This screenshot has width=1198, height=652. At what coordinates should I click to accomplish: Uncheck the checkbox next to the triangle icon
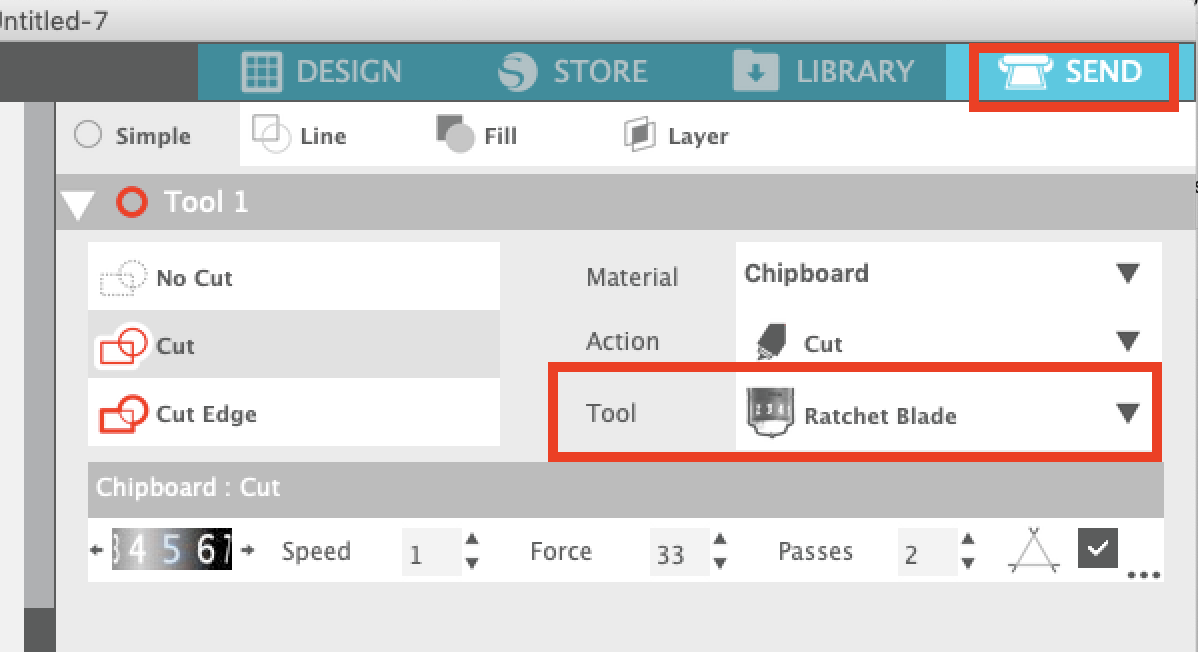[x=1096, y=549]
